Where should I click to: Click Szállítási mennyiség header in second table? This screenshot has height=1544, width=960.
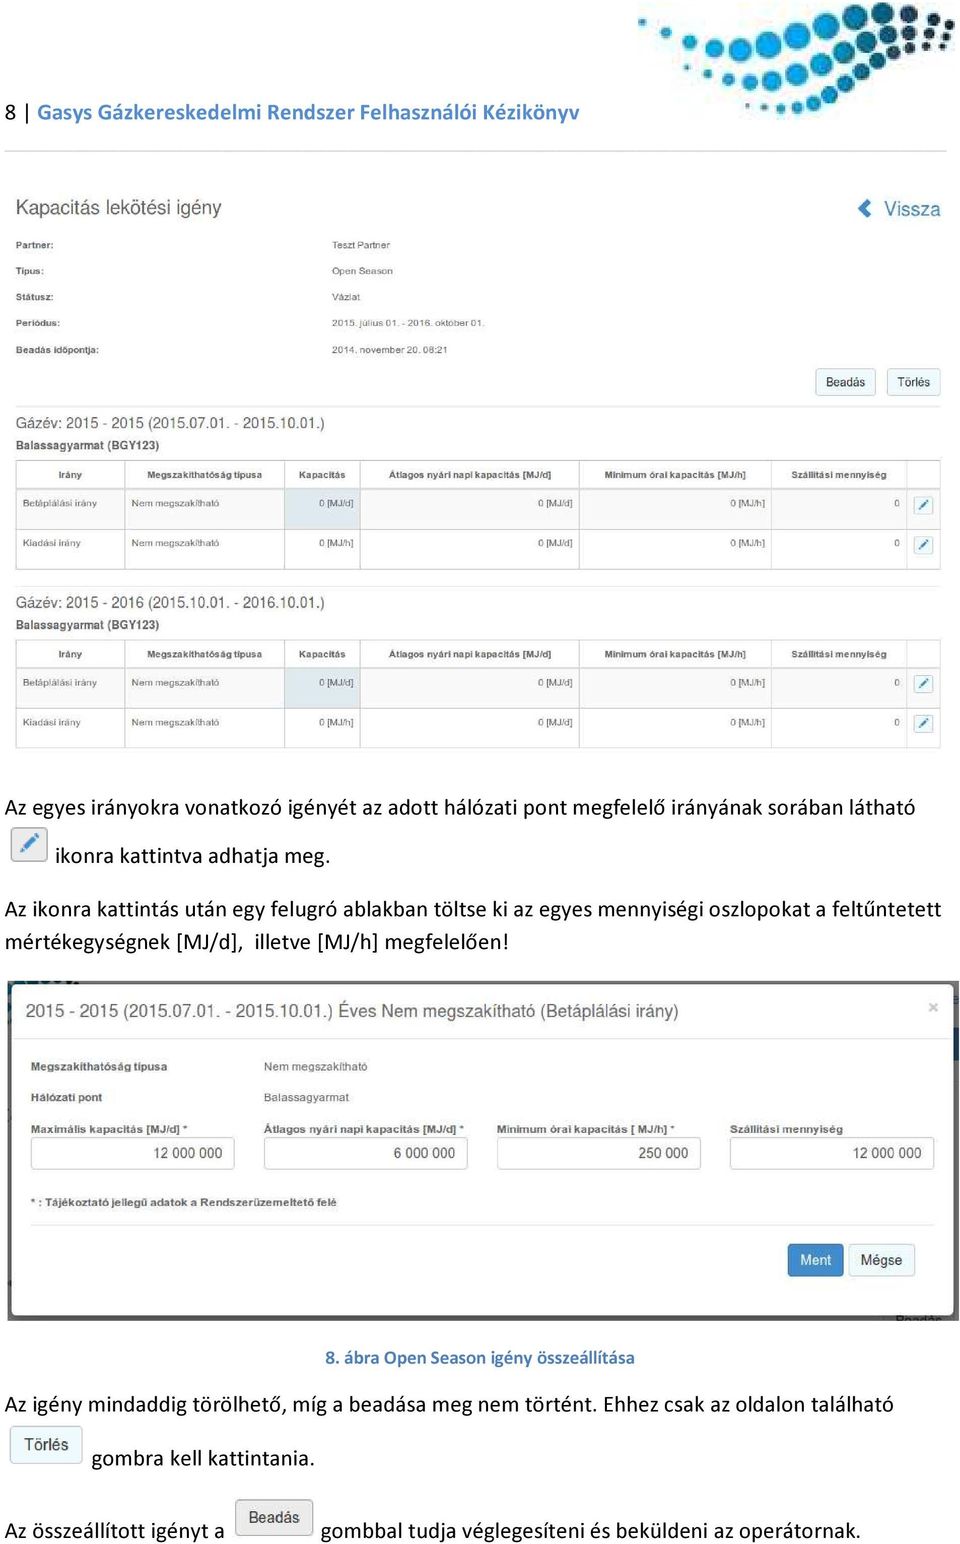pos(839,654)
